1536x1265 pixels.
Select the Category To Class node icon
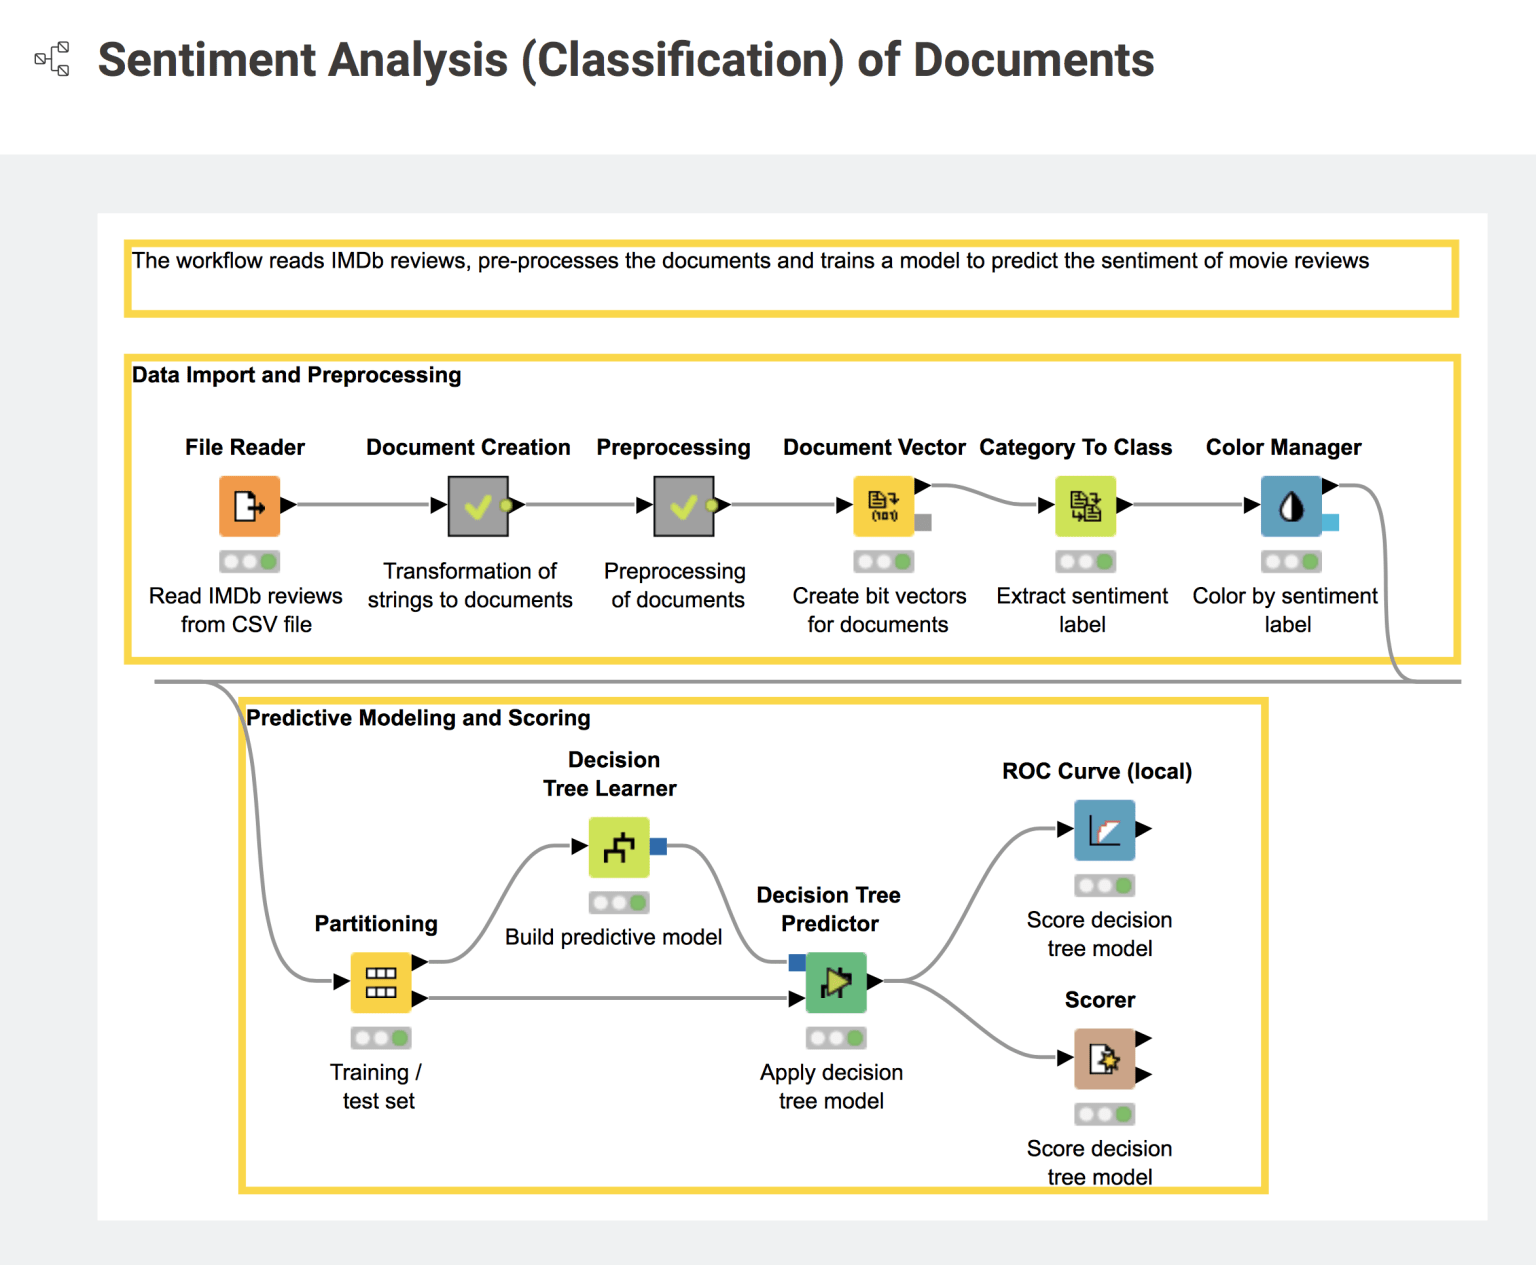tap(1086, 506)
